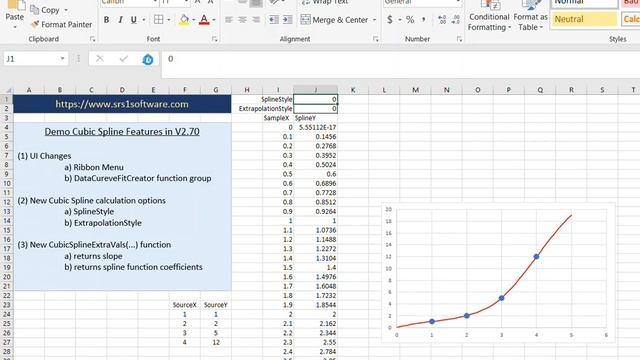
Task: Open Alignment settings dialog launcher
Action: [376, 39]
